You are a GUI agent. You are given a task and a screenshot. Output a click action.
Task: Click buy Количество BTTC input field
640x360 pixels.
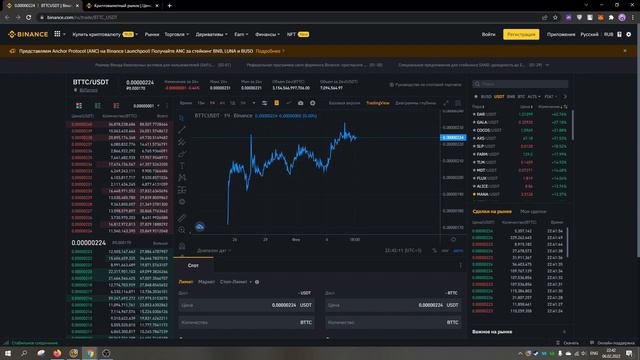coord(246,322)
